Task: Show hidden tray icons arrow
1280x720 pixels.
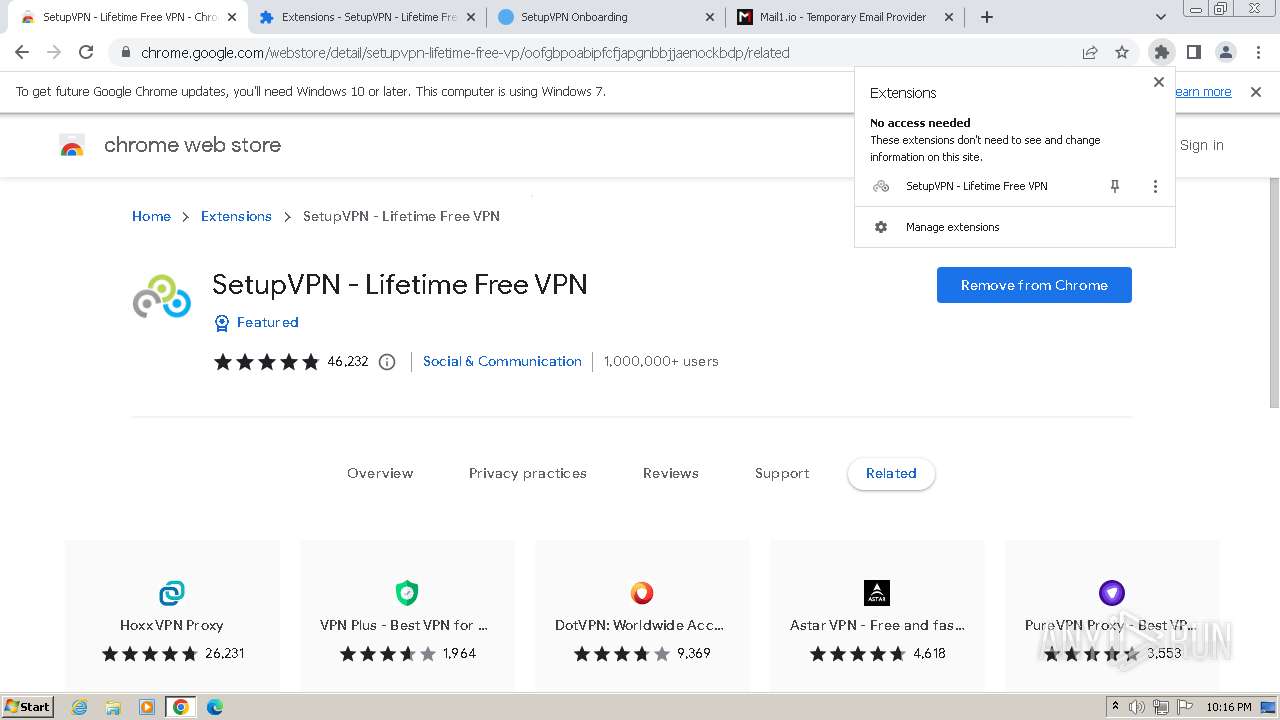Action: coord(1115,707)
